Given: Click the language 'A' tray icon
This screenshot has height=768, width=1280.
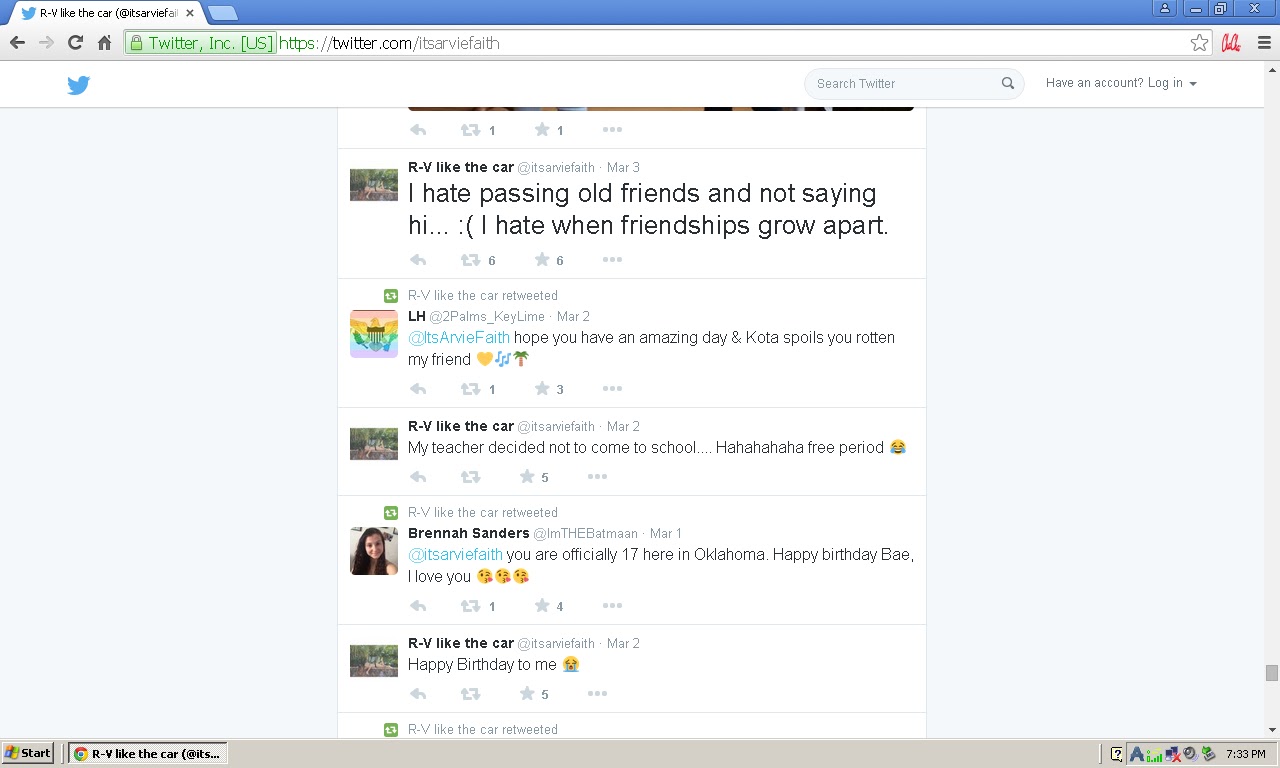Looking at the screenshot, I should [x=1137, y=754].
